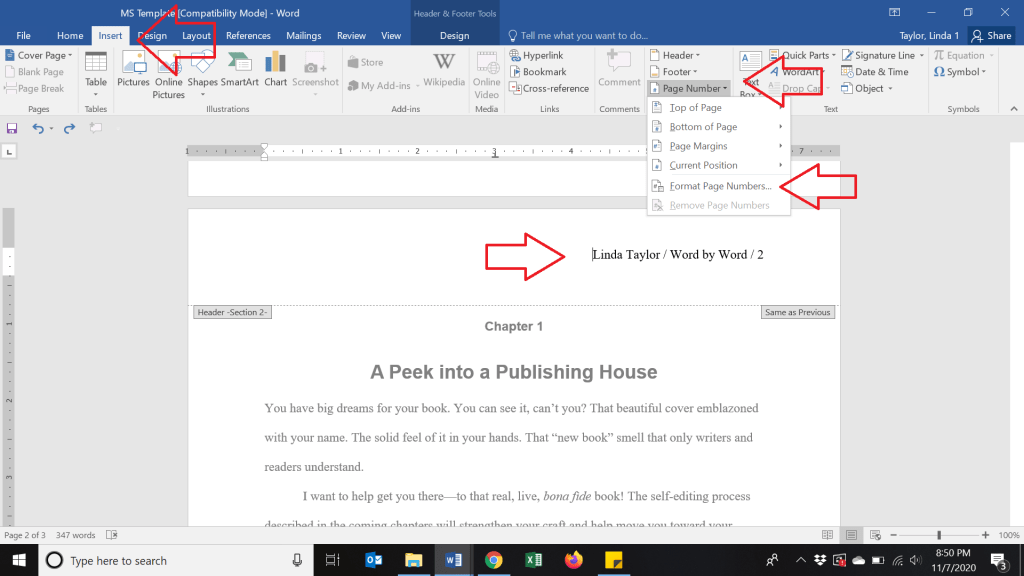Open Outlook from the taskbar

(374, 560)
